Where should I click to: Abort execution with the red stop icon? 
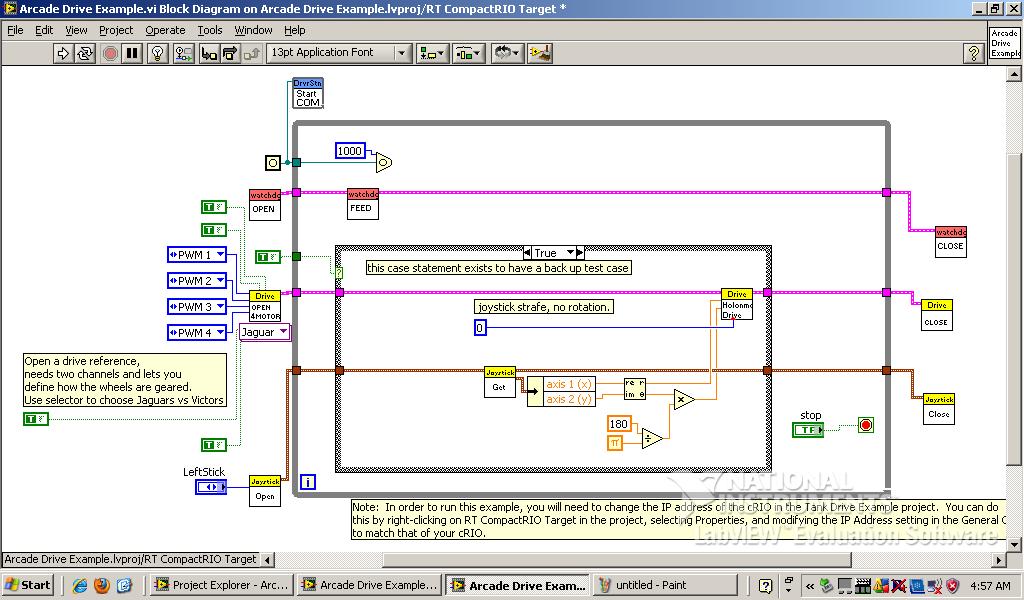pos(110,53)
